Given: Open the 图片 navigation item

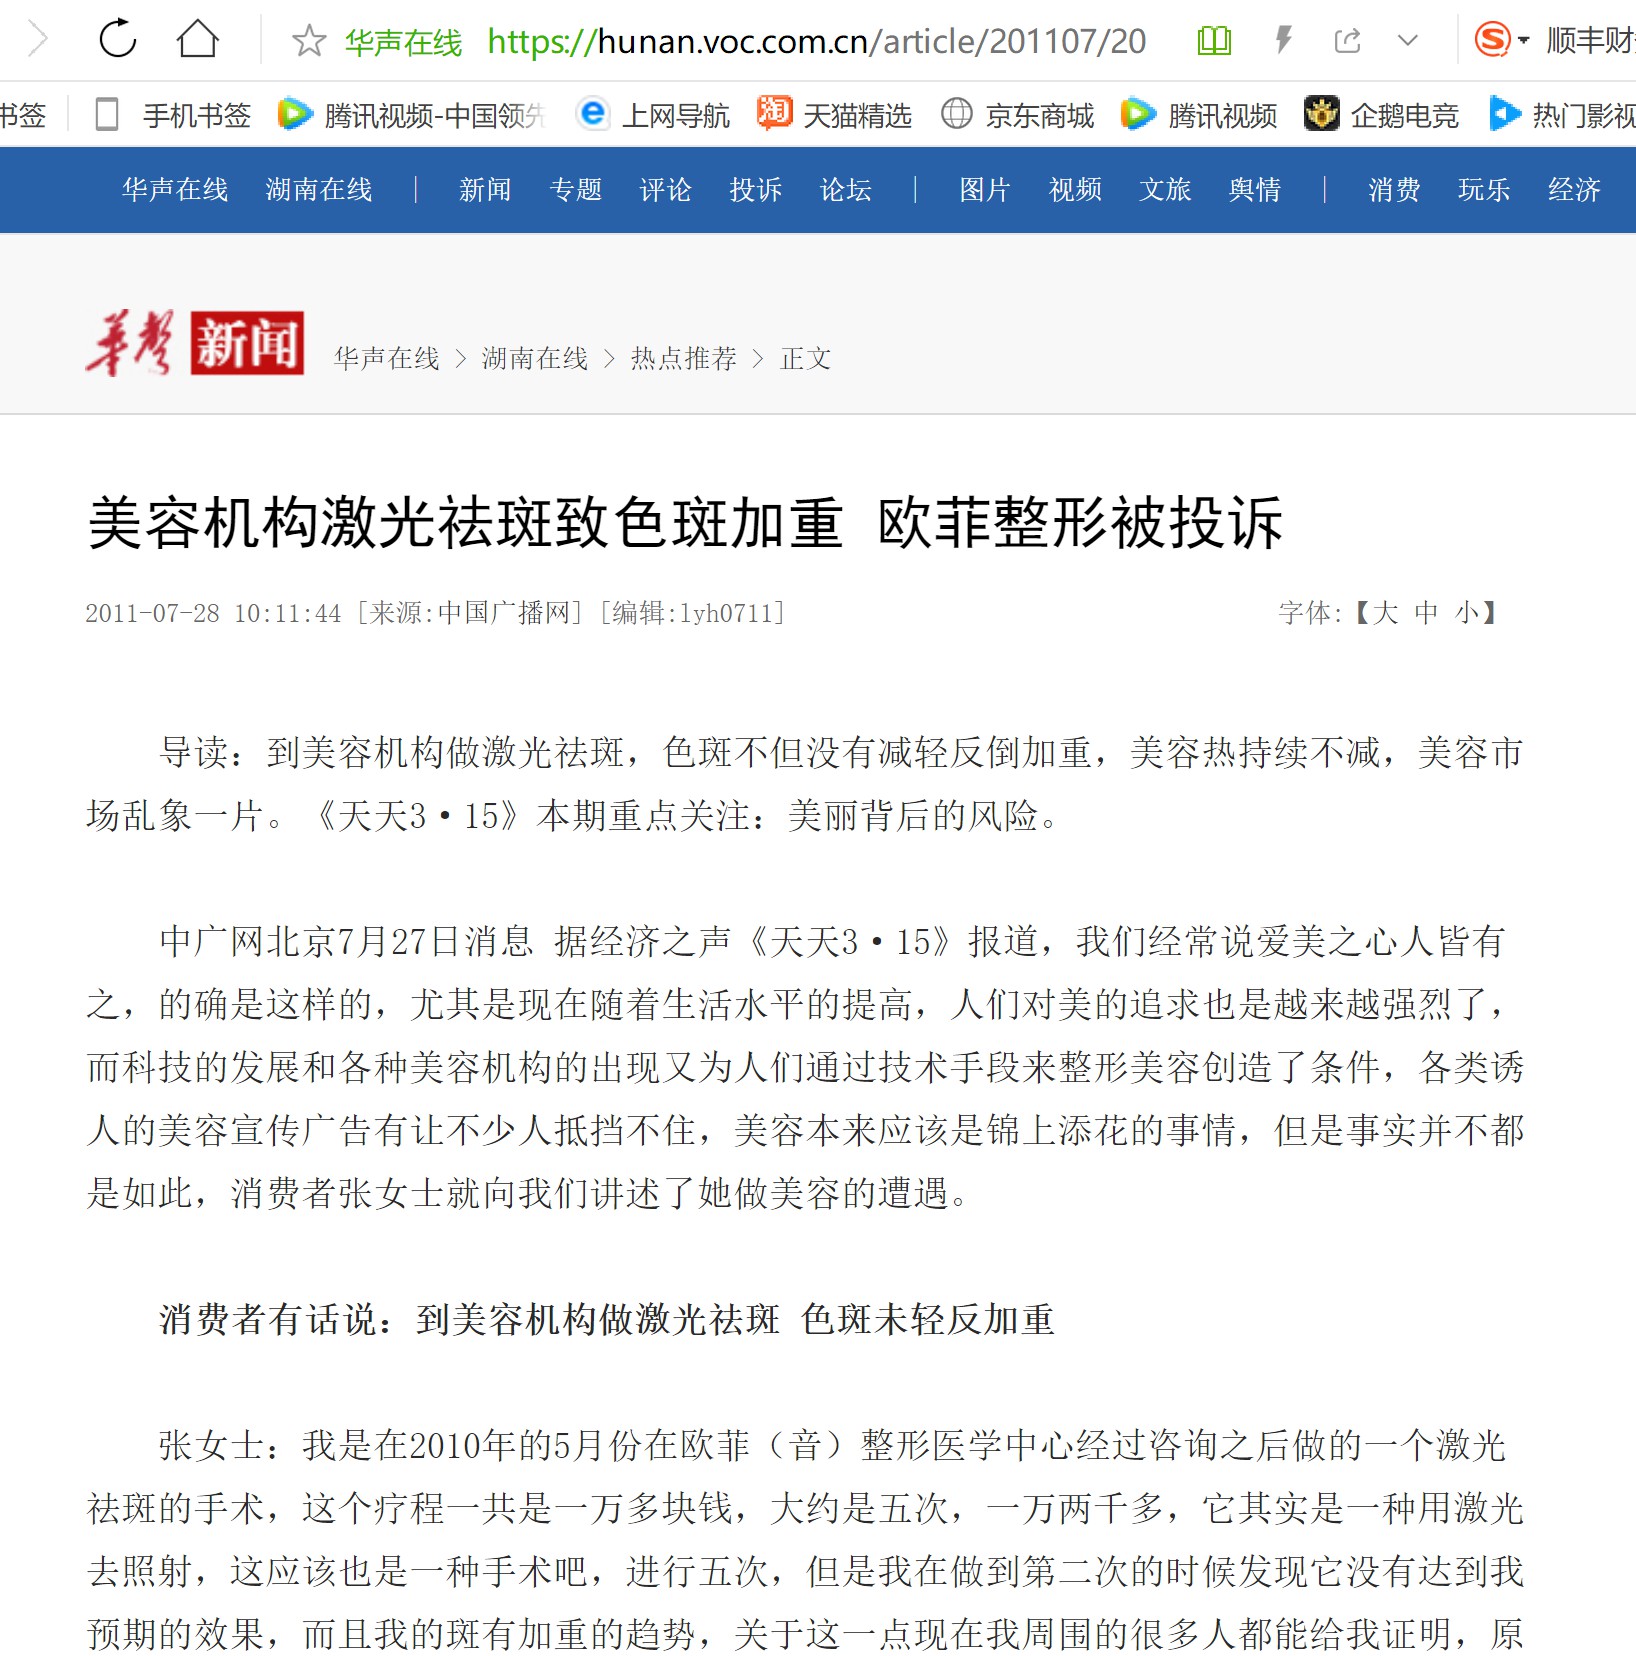Looking at the screenshot, I should pyautogui.click(x=985, y=189).
